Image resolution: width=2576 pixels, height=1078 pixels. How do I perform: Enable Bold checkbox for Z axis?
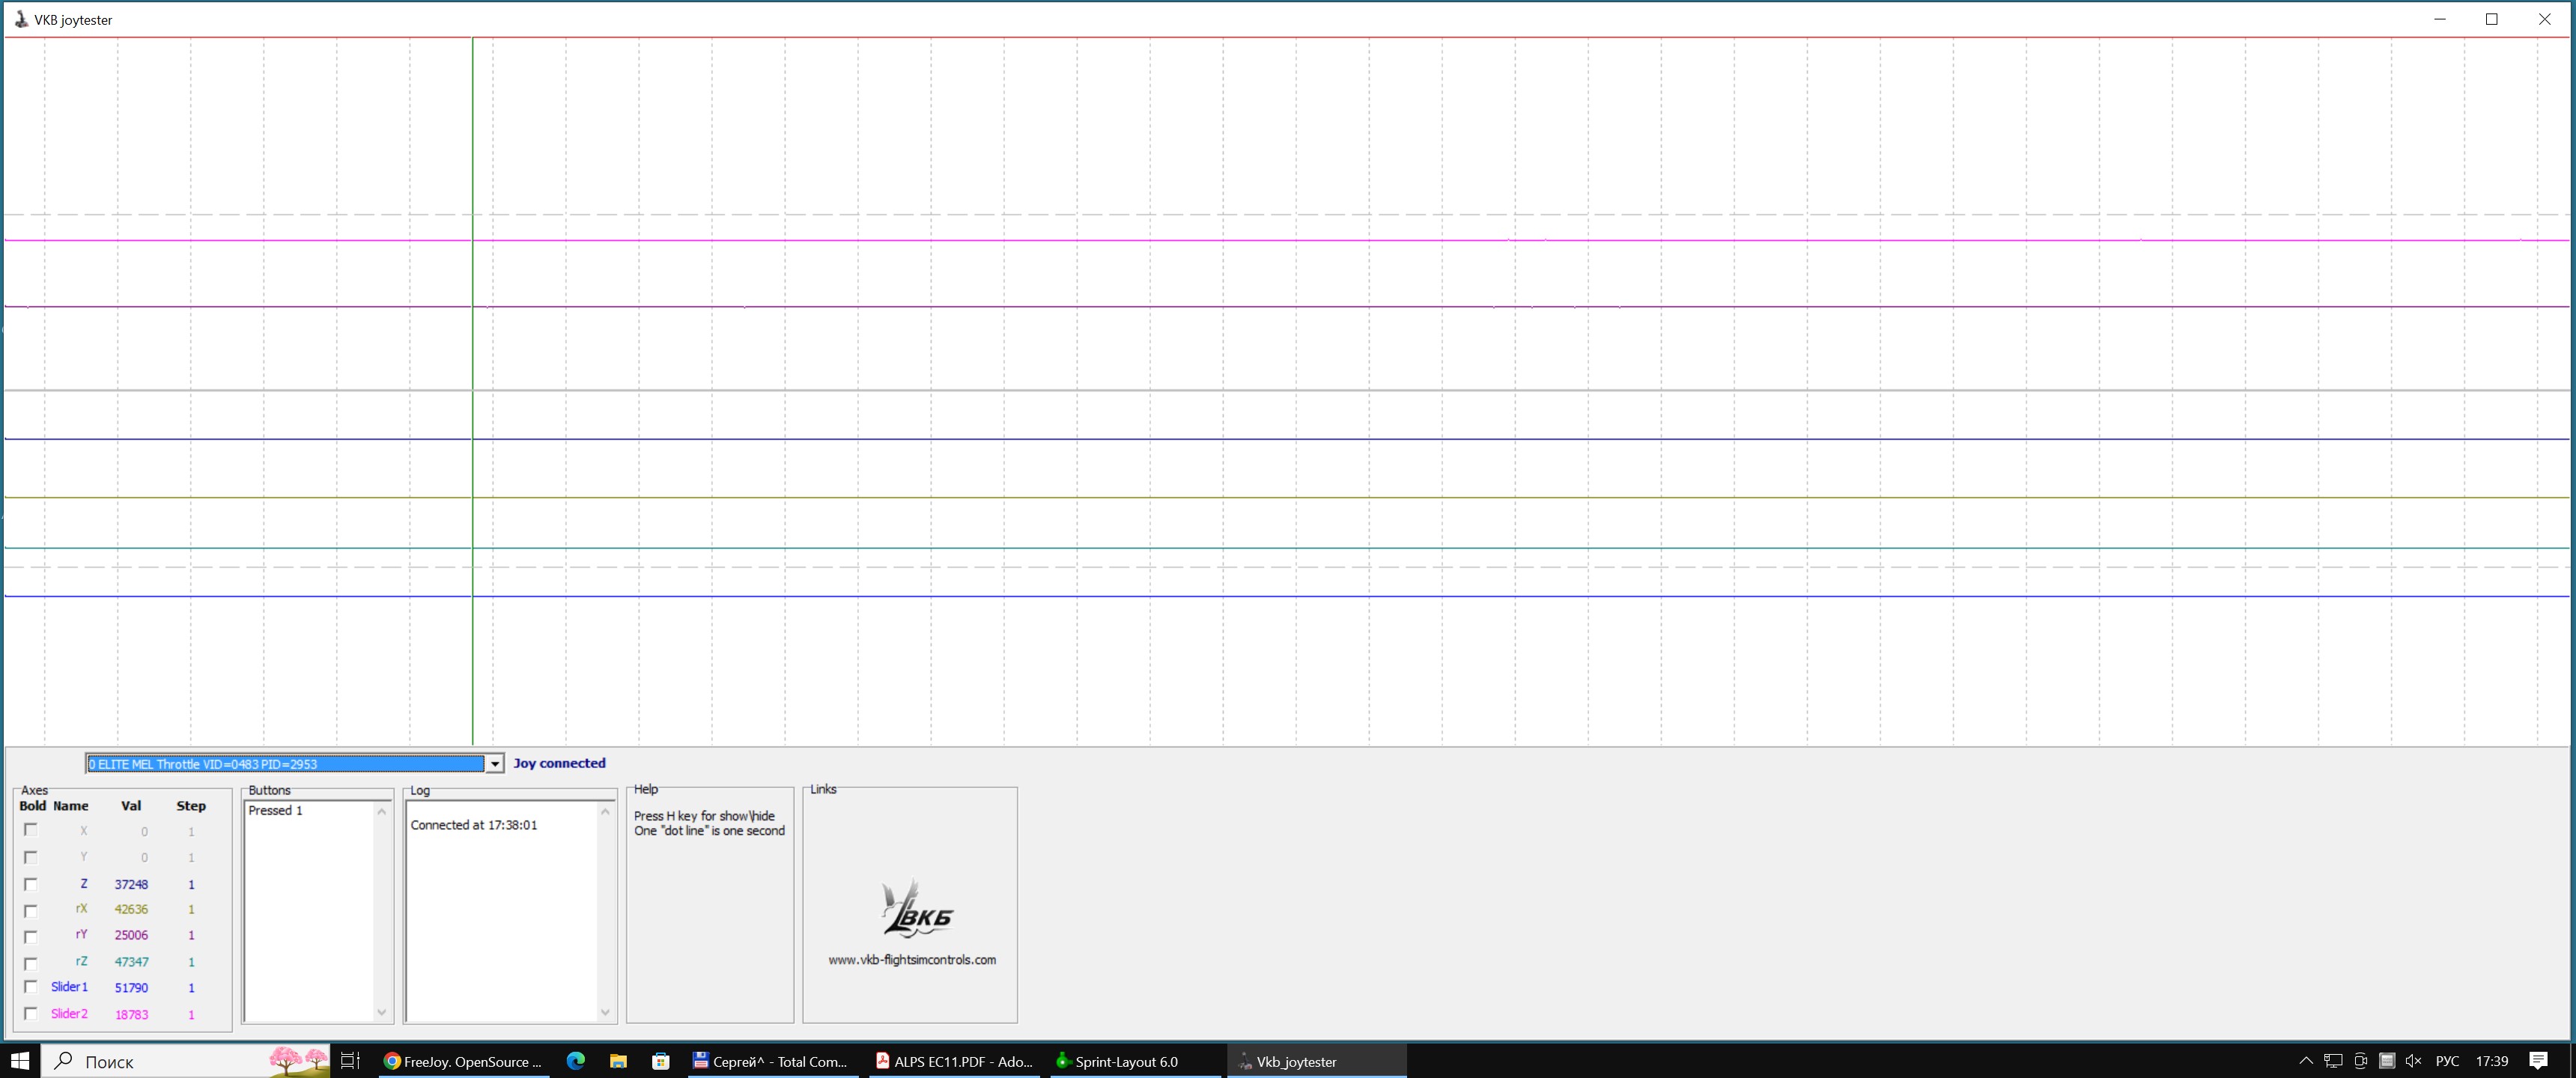[x=31, y=884]
